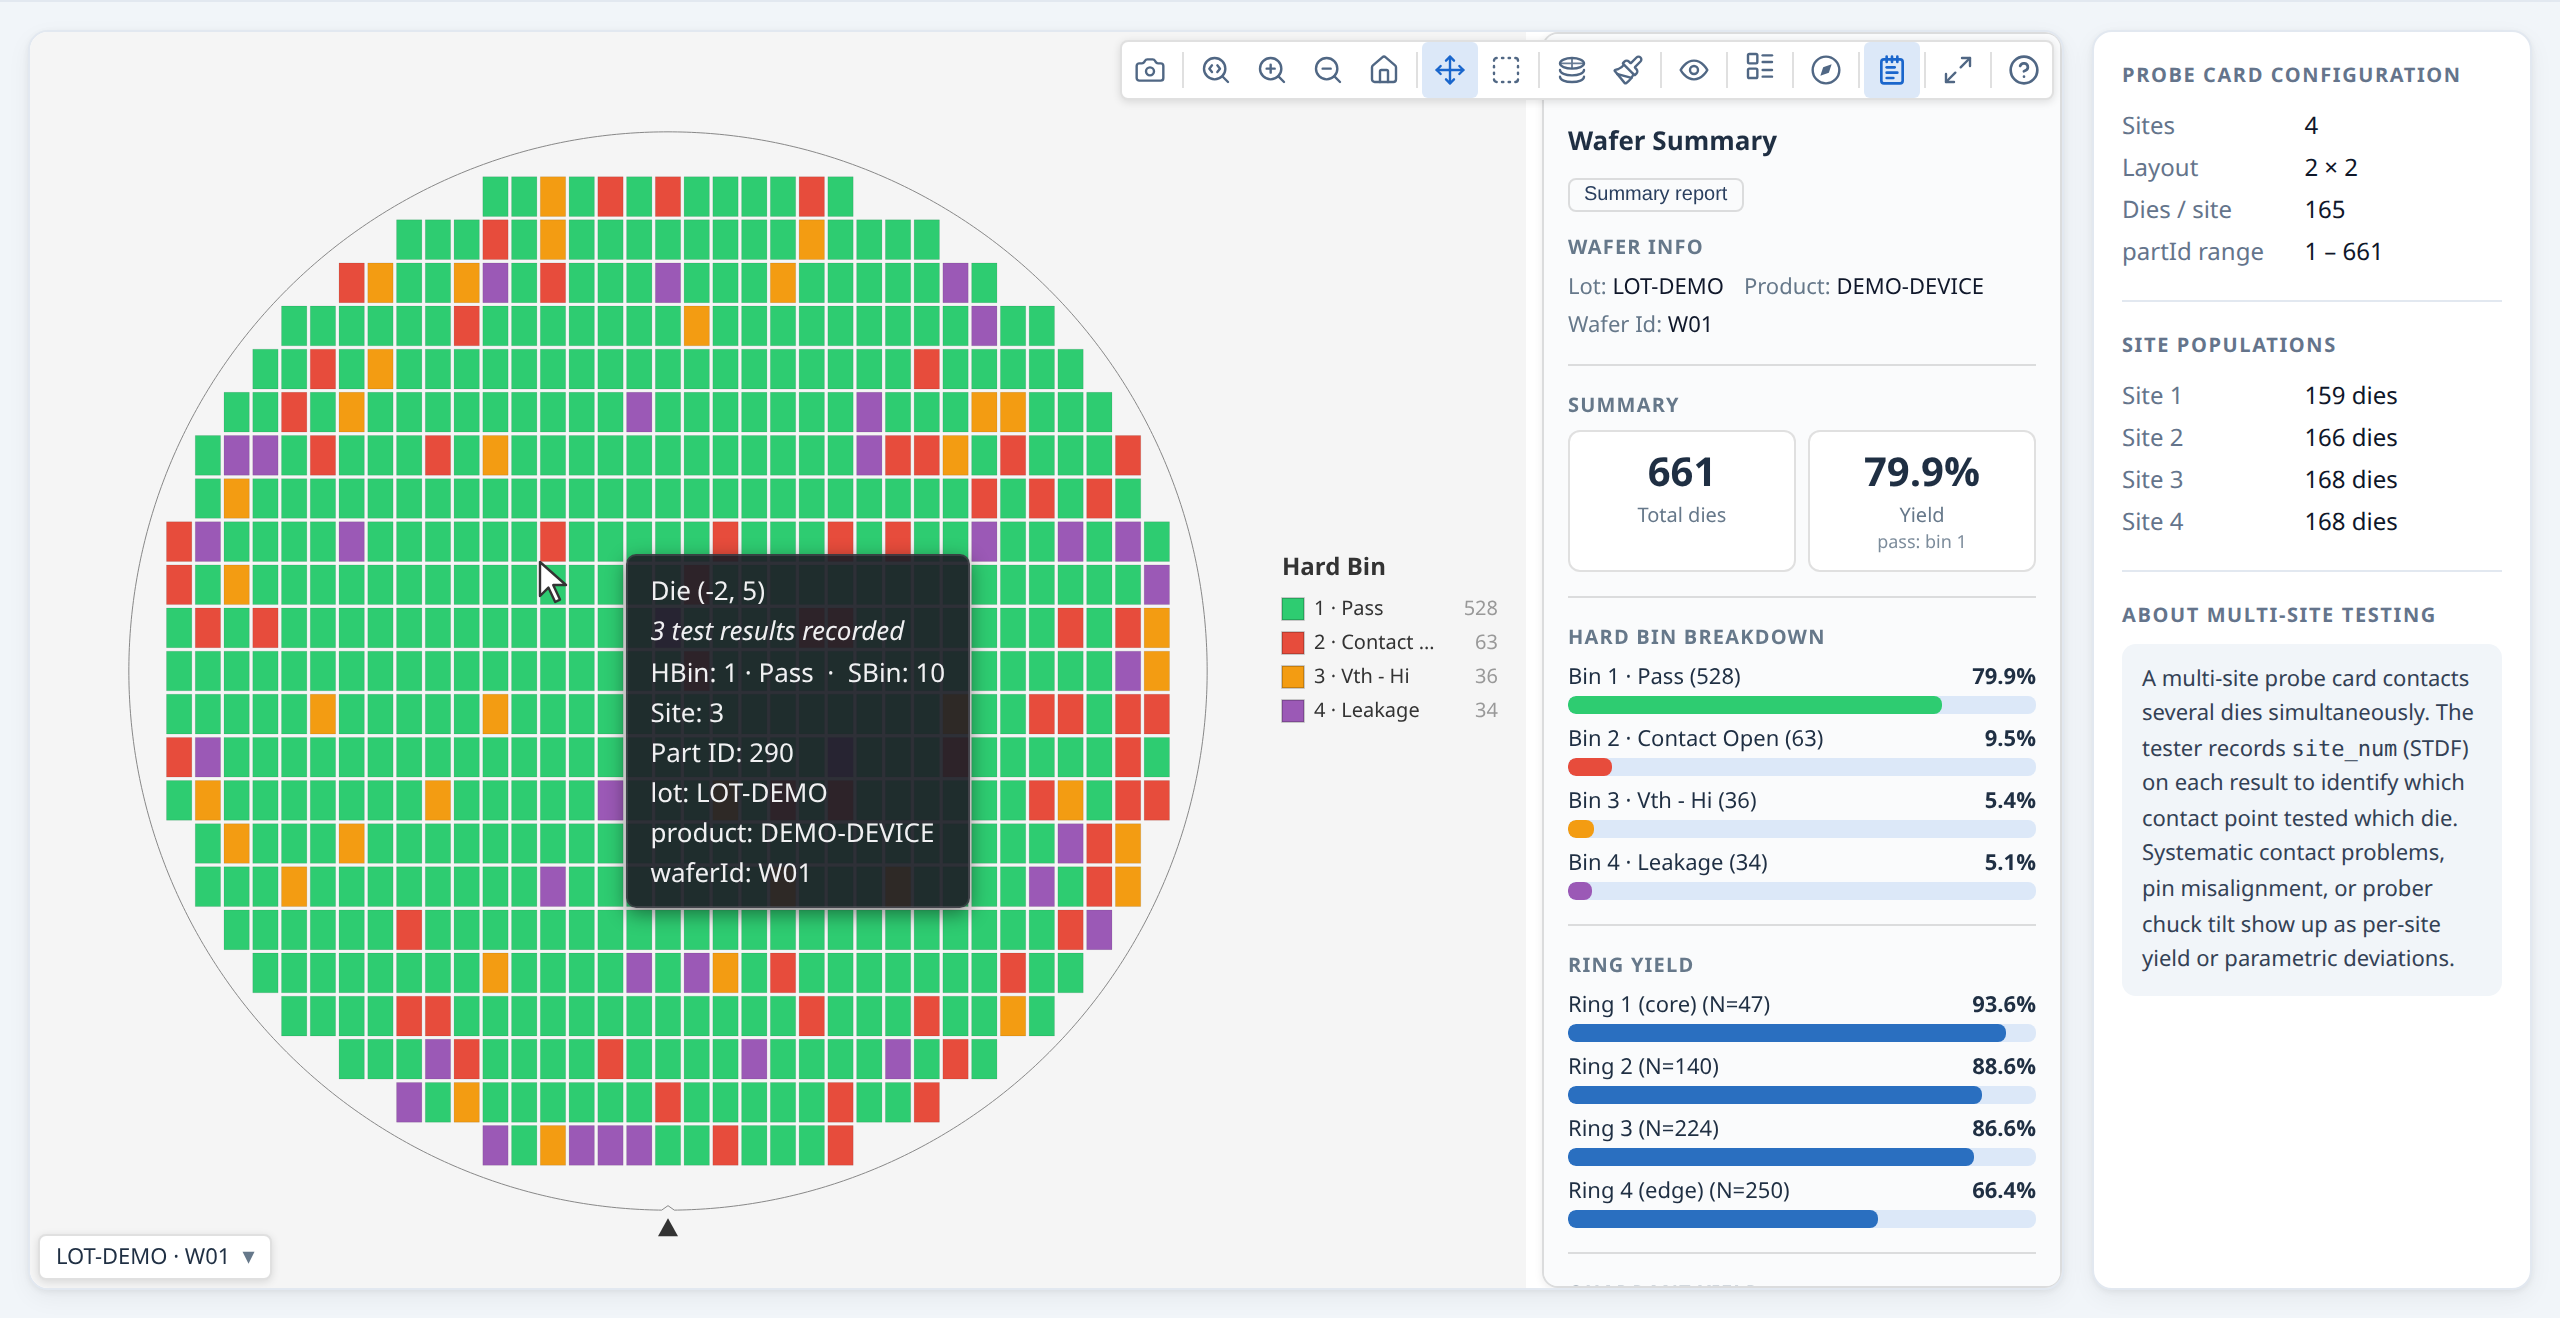
Task: Click the 'Layout' 2 × 2 value
Action: tap(2331, 168)
